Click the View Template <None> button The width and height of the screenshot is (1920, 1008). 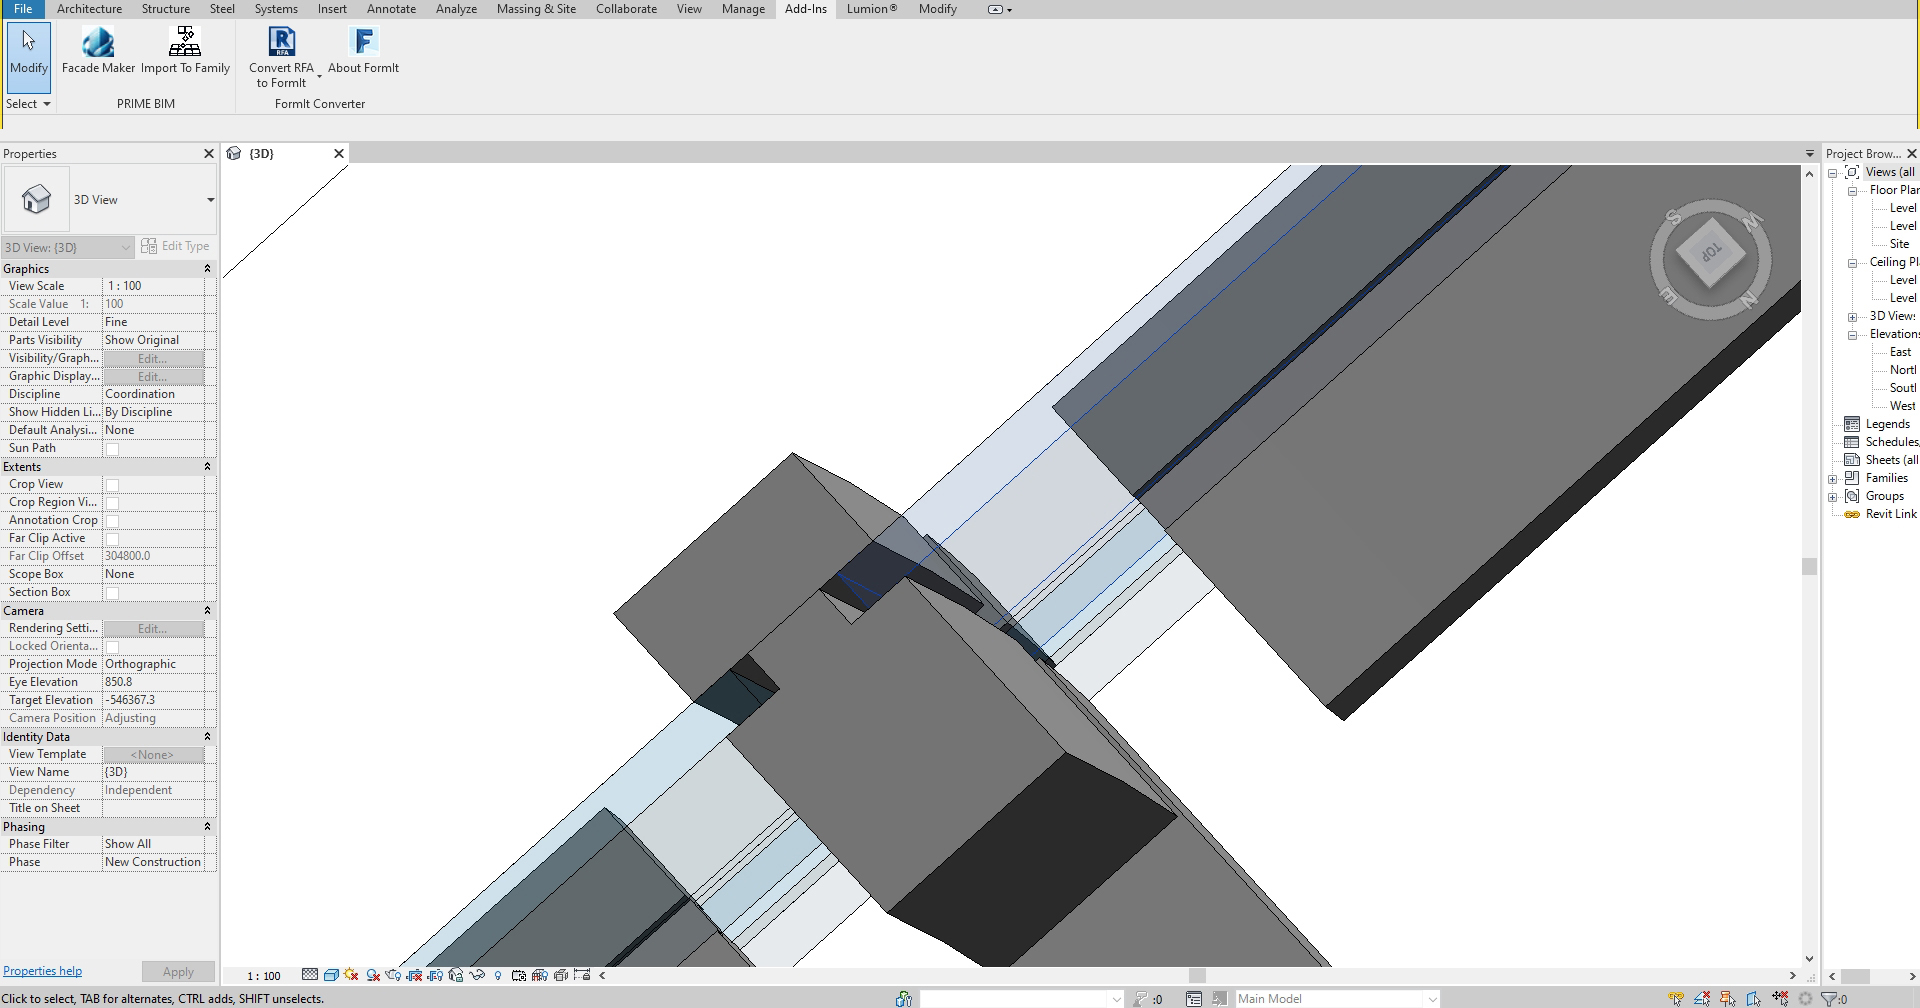(153, 755)
